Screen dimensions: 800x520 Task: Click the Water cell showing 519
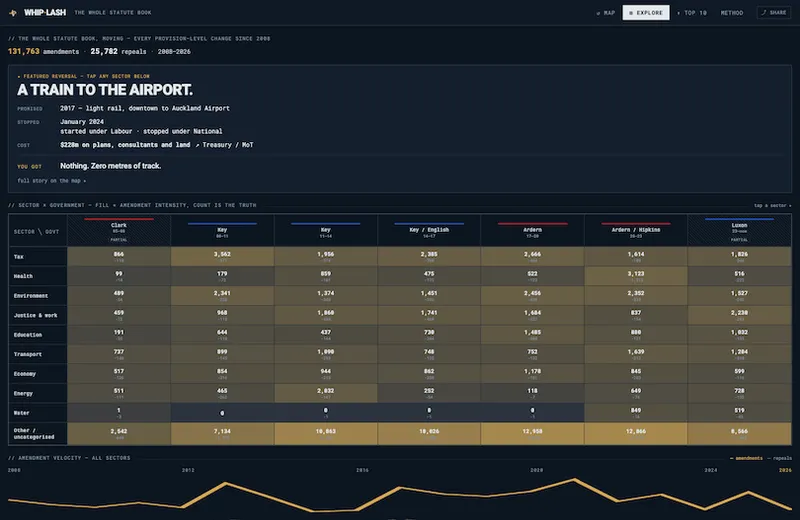point(739,413)
